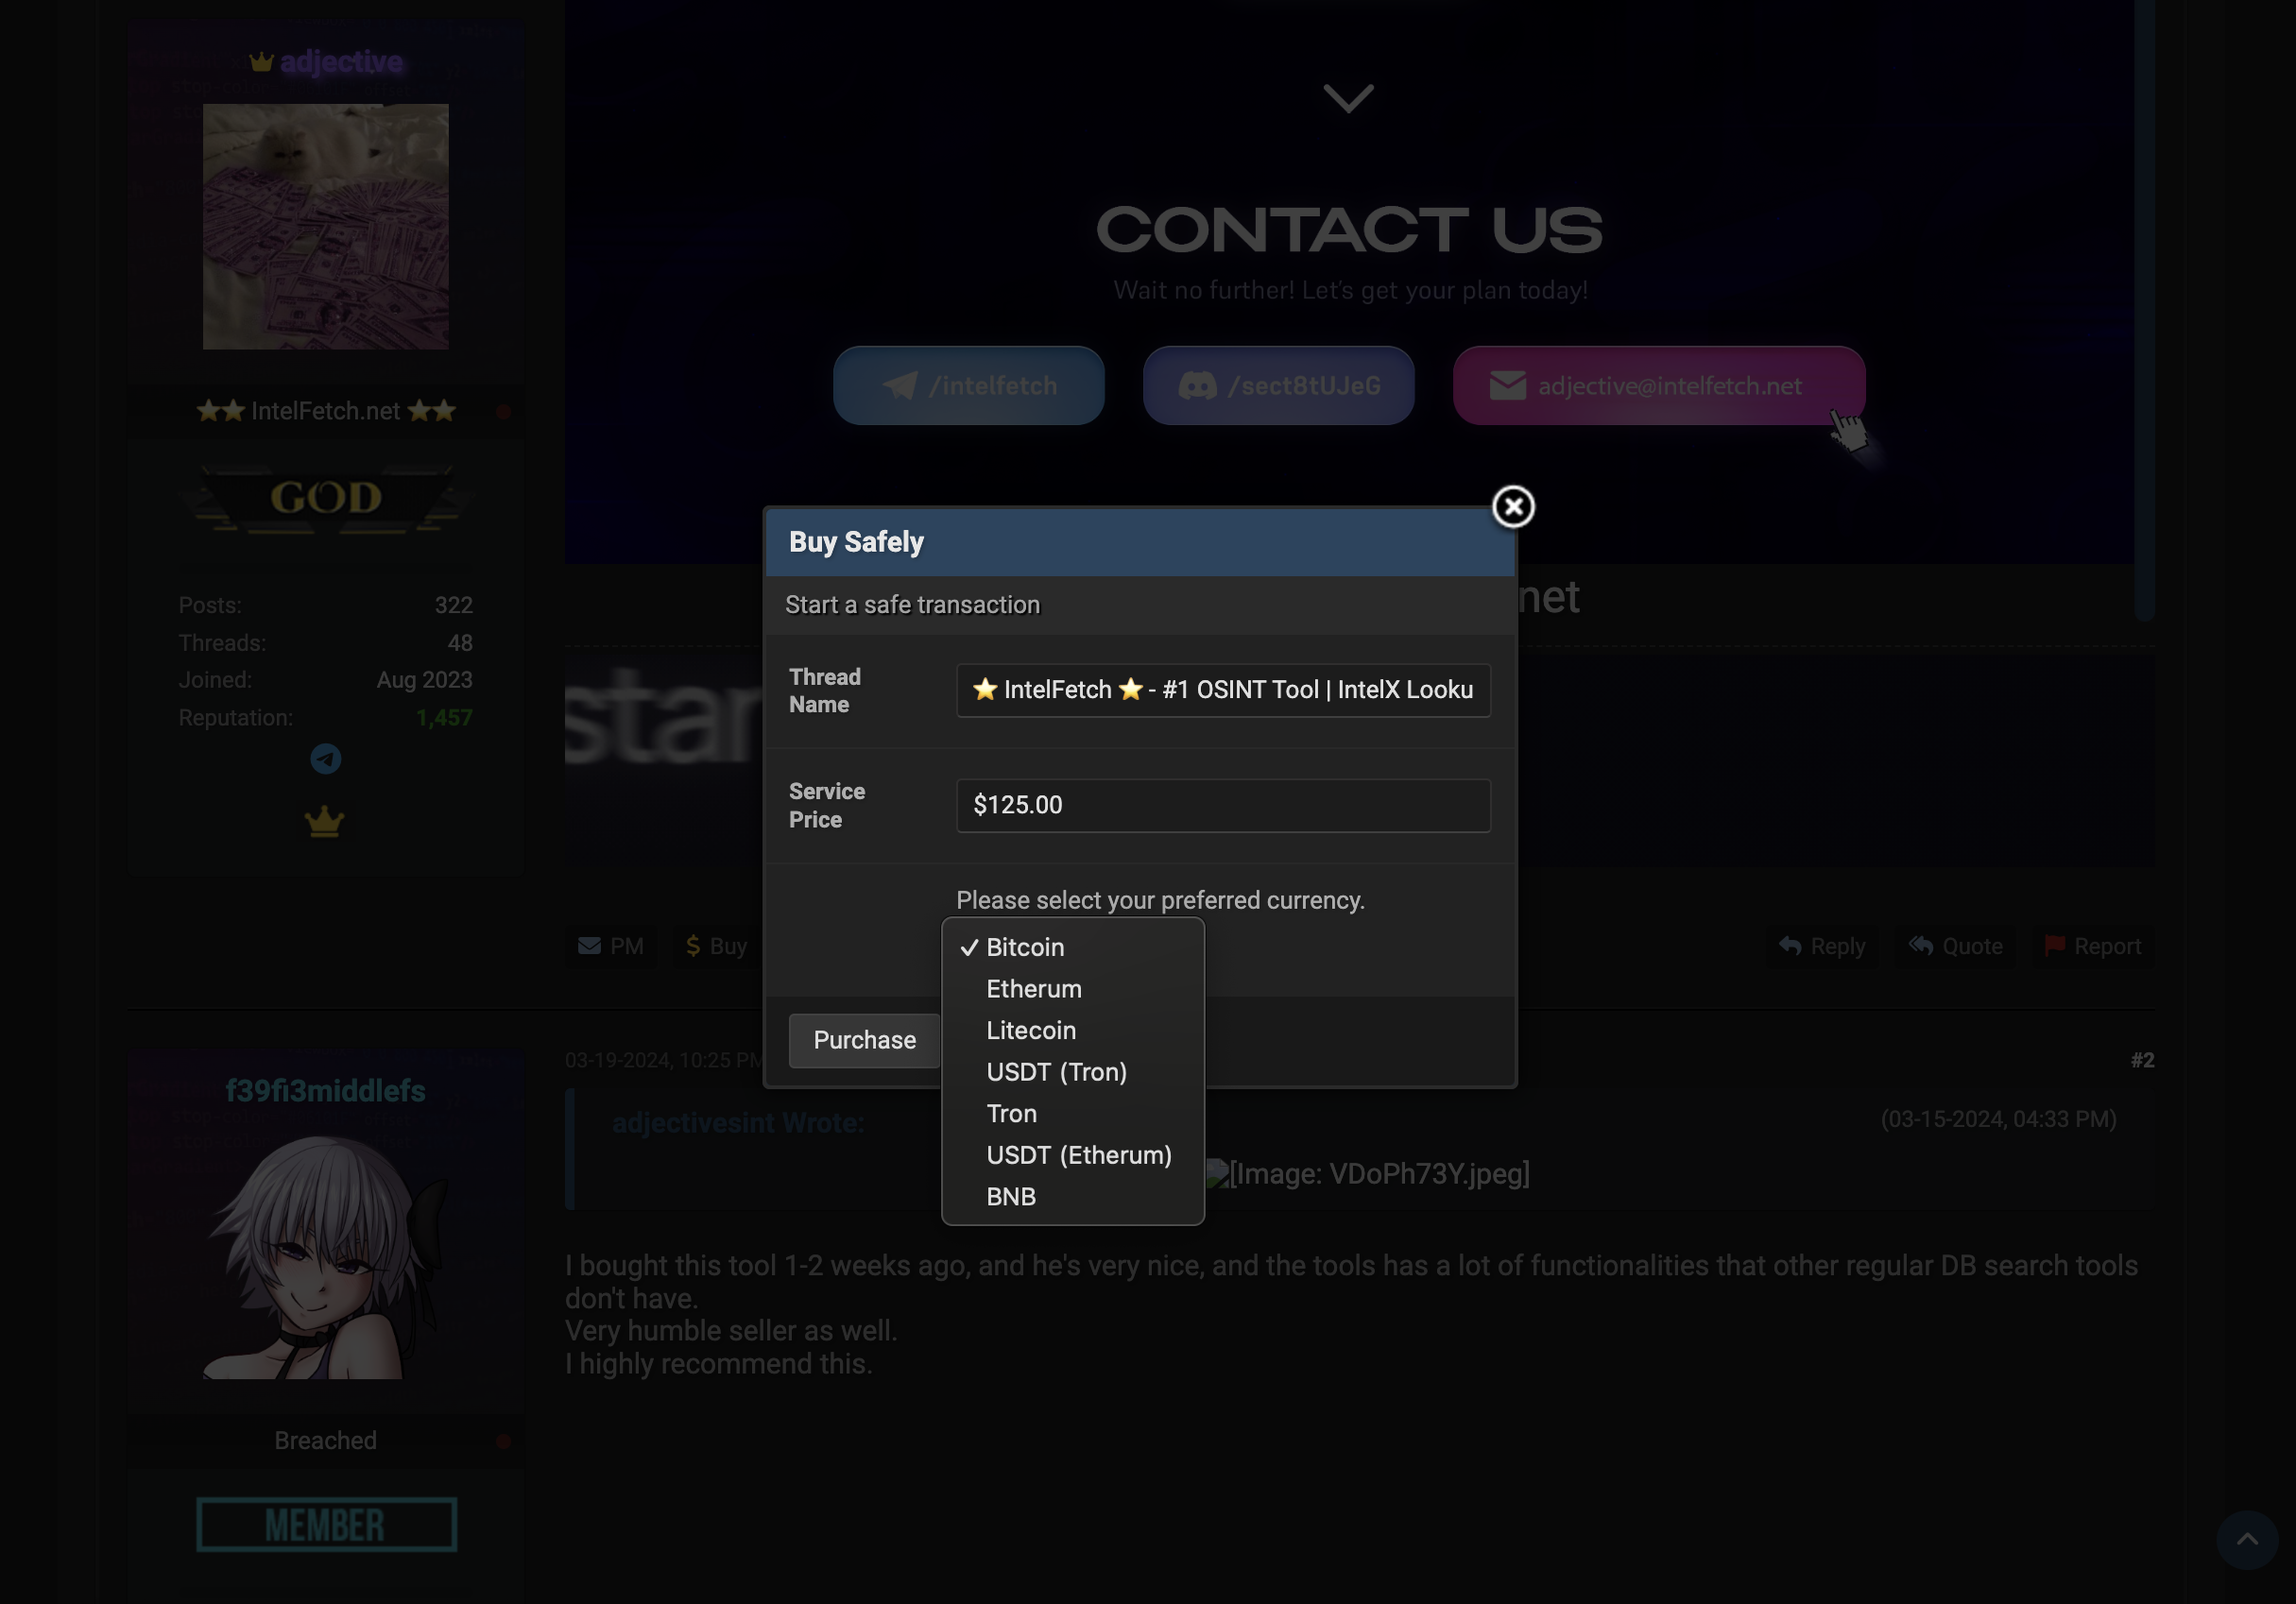Viewport: 2296px width, 1604px height.
Task: Click the scroll-to-top arrow button
Action: pyautogui.click(x=2246, y=1539)
